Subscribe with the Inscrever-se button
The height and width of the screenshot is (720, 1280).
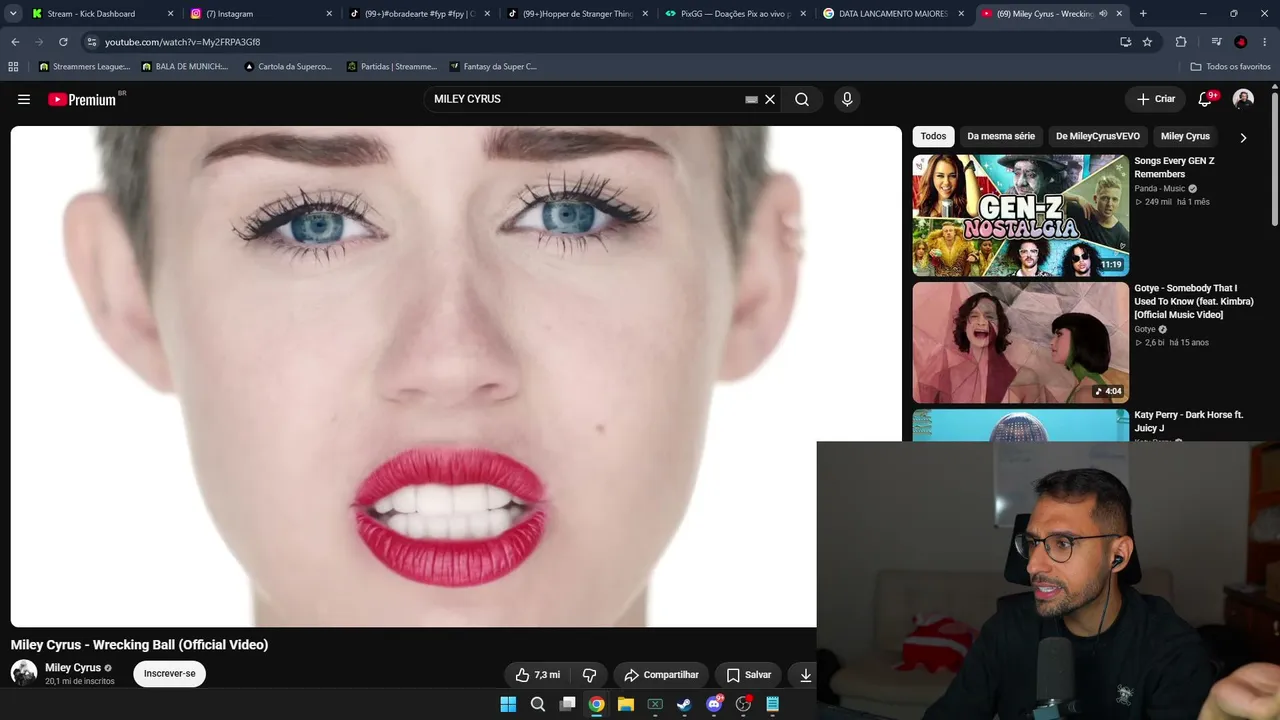click(x=170, y=674)
